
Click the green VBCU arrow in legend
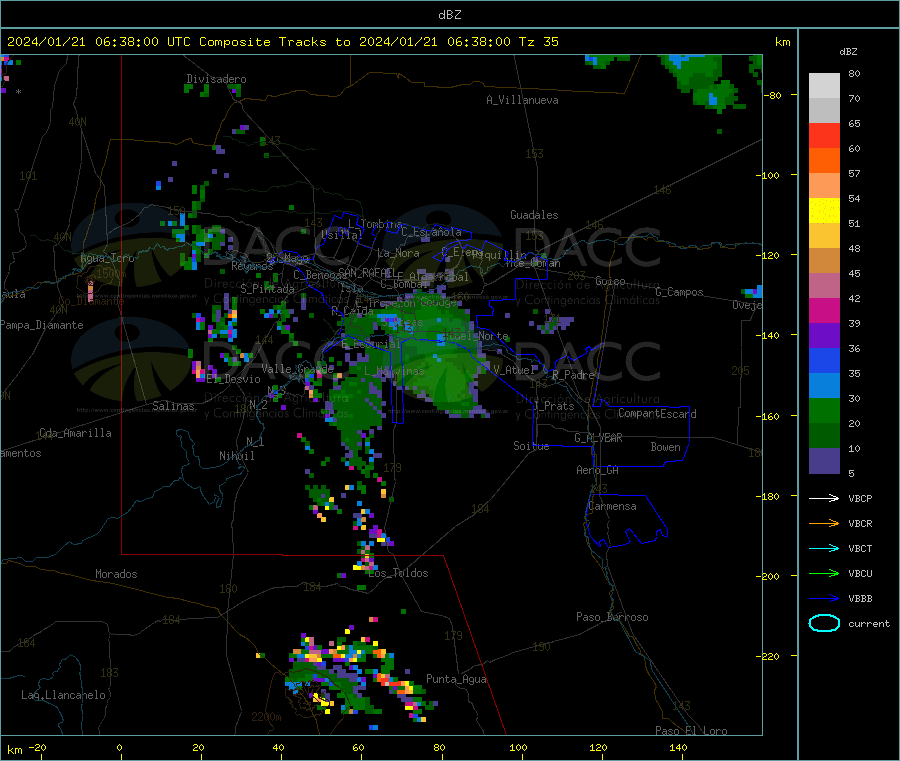pos(824,573)
